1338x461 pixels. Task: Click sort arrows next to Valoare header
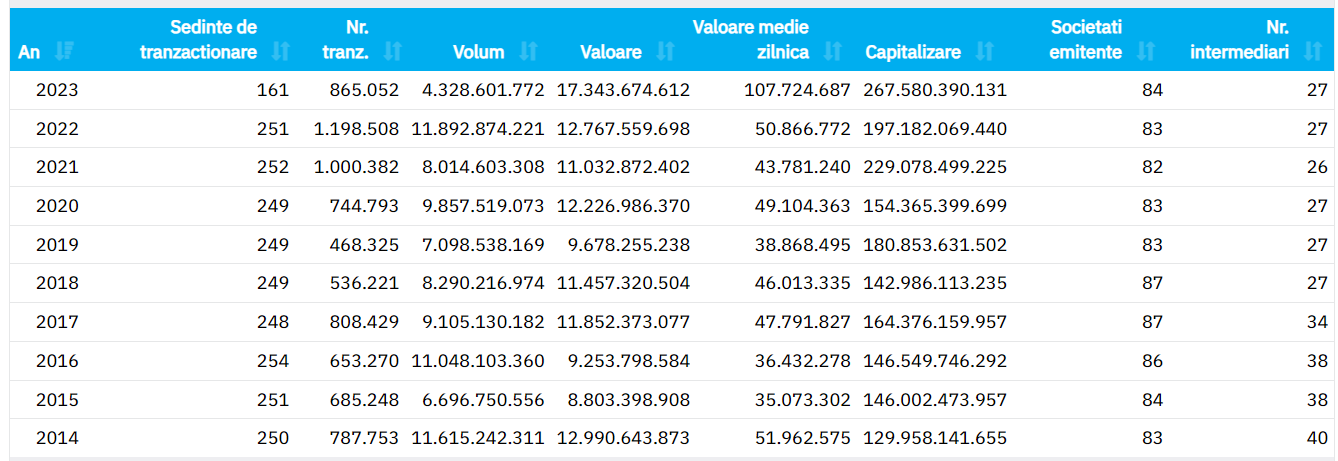pos(667,51)
